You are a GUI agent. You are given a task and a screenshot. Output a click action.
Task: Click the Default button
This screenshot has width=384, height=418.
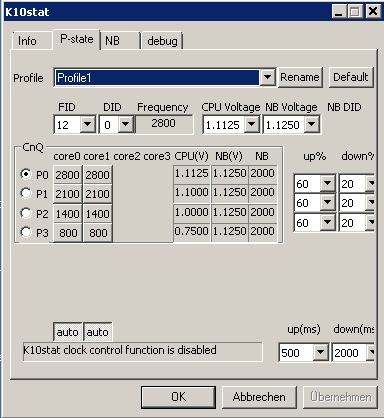tap(351, 77)
